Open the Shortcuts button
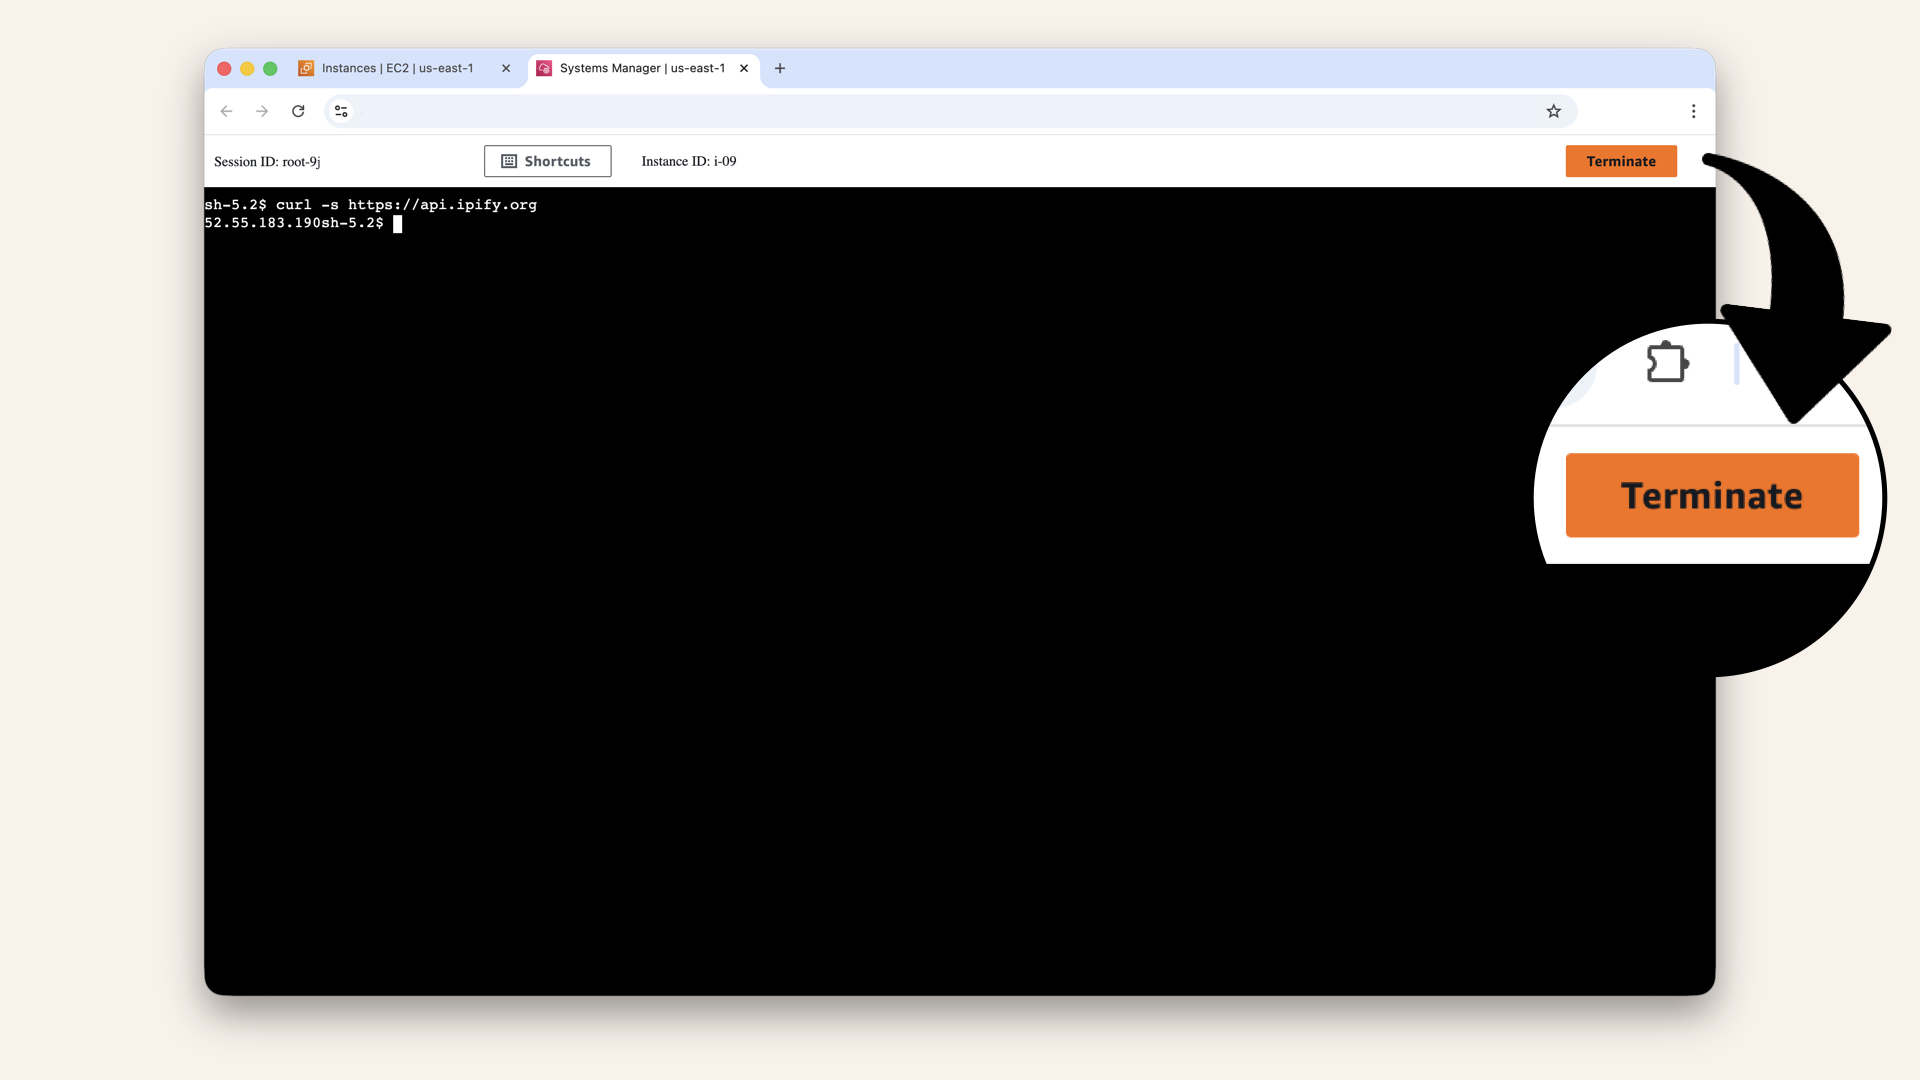 (x=547, y=161)
